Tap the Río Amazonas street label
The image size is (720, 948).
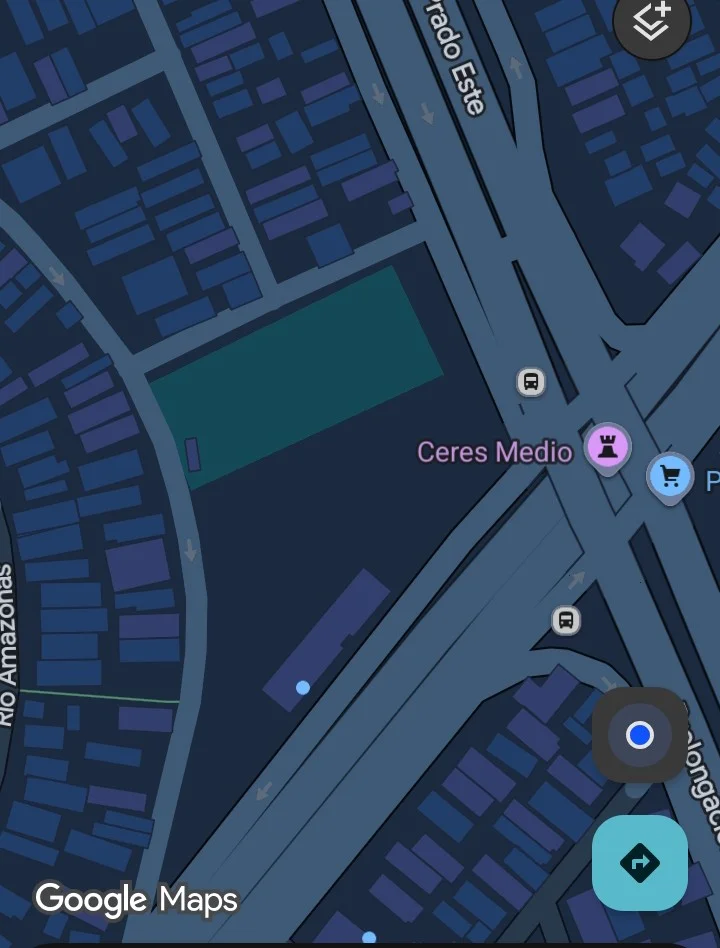pyautogui.click(x=6, y=644)
